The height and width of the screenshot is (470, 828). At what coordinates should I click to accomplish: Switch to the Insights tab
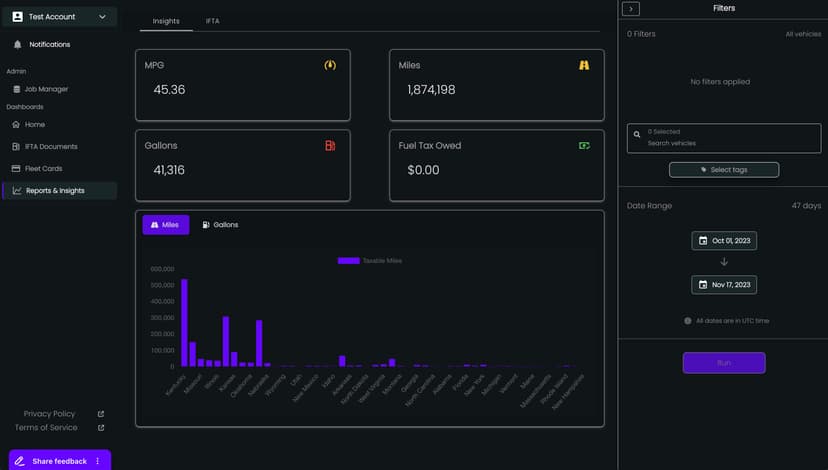click(x=166, y=21)
